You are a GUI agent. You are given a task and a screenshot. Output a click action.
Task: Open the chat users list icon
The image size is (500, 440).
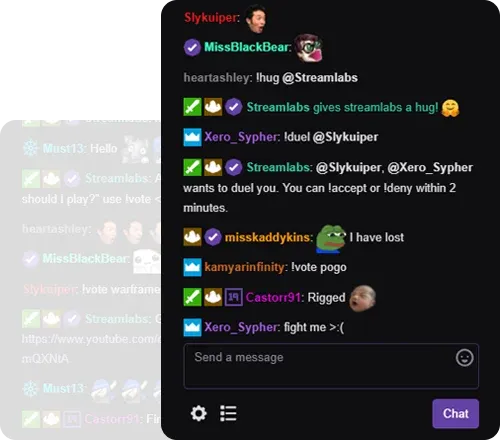(228, 414)
